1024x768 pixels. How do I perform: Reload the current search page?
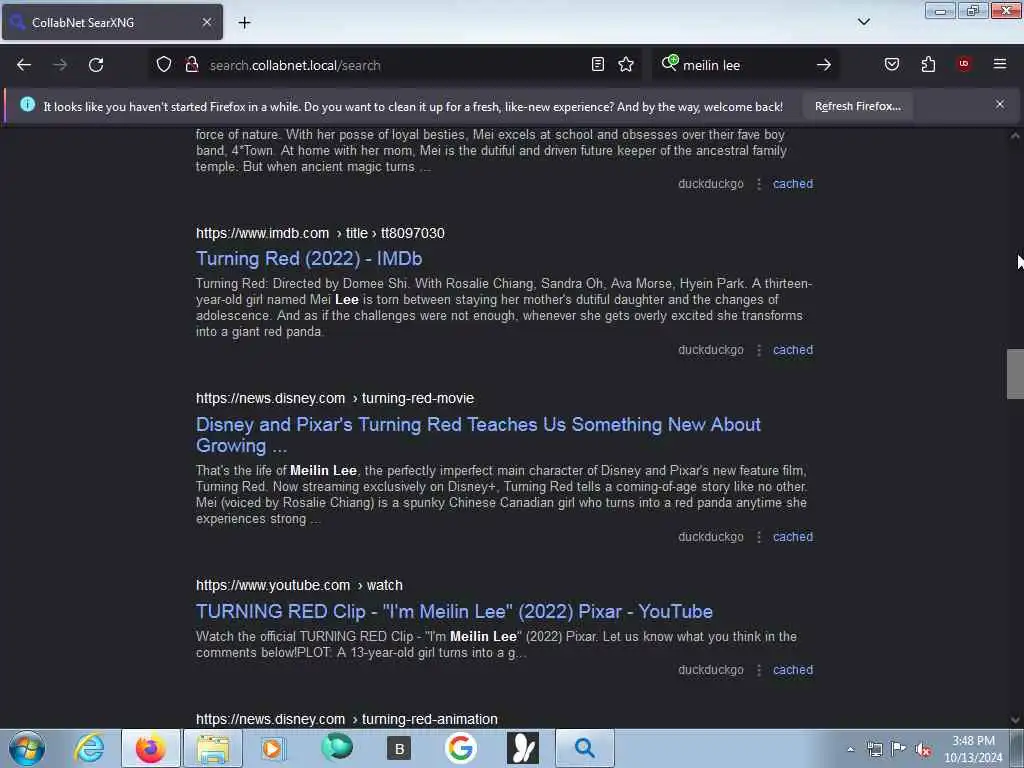(x=96, y=65)
